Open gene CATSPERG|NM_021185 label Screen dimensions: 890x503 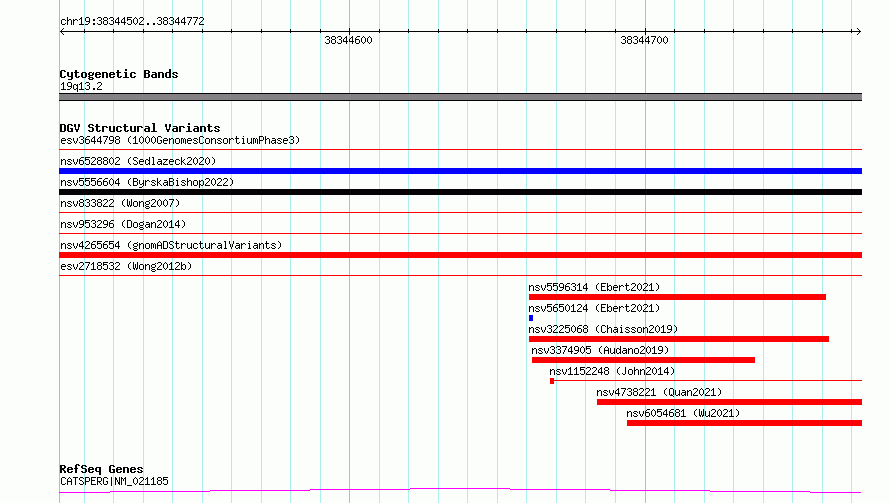point(114,481)
